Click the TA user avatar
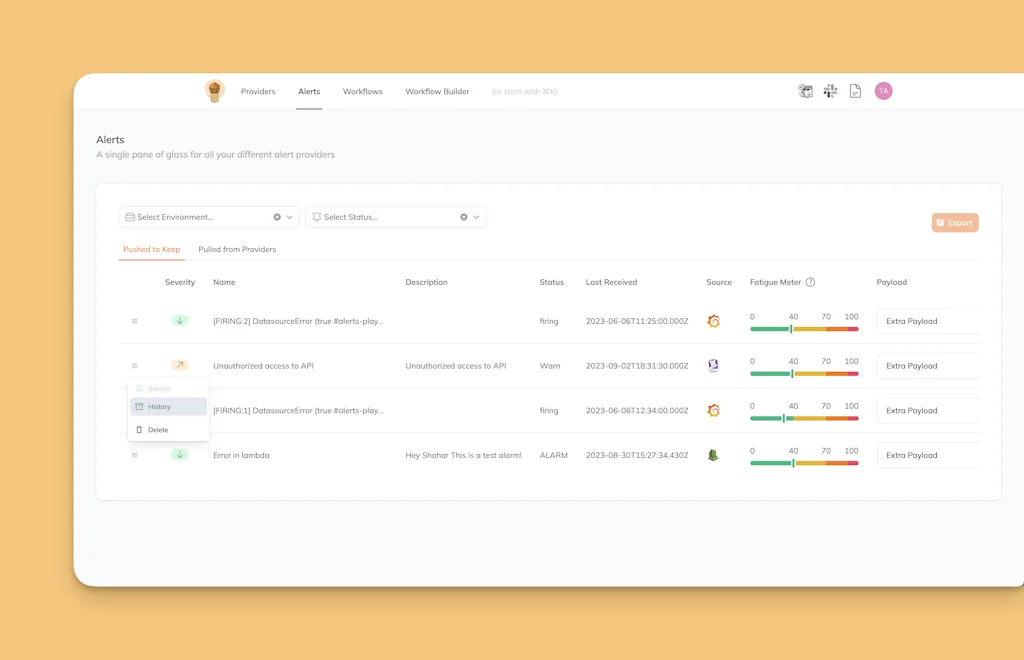This screenshot has width=1024, height=660. coord(883,91)
